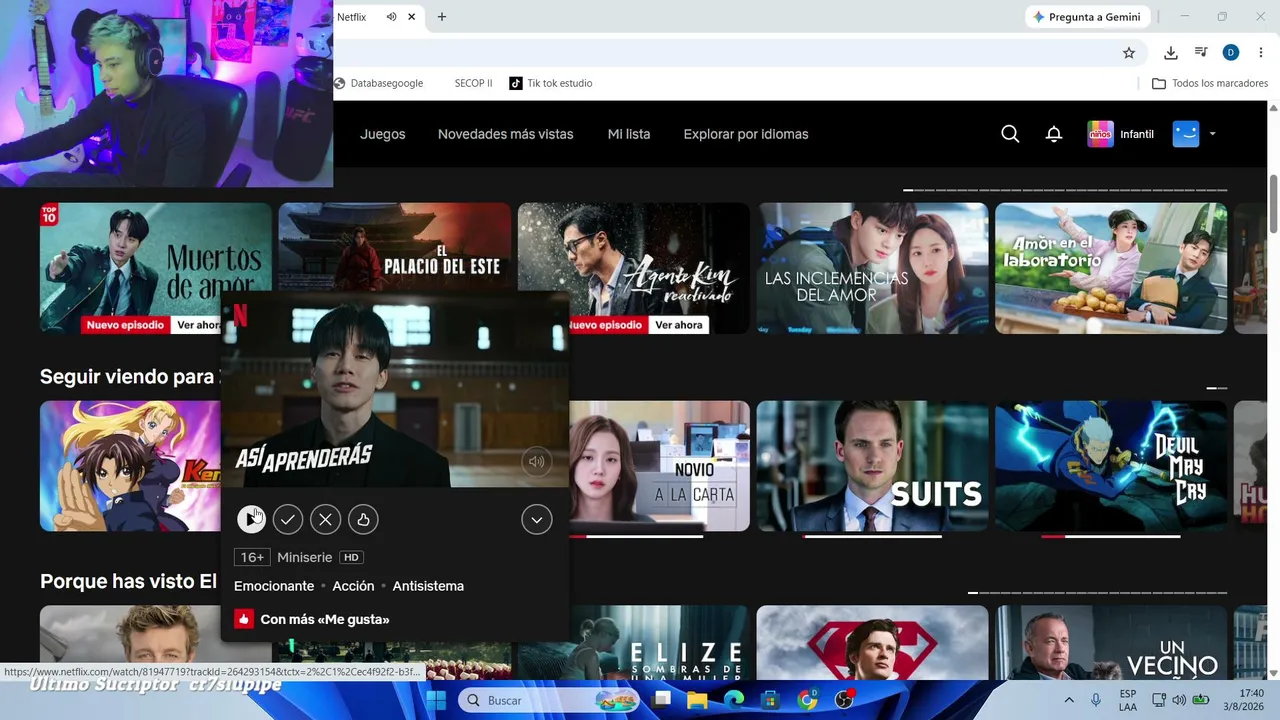The height and width of the screenshot is (720, 1280).
Task: Show hidden system tray icons
Action: [1069, 700]
